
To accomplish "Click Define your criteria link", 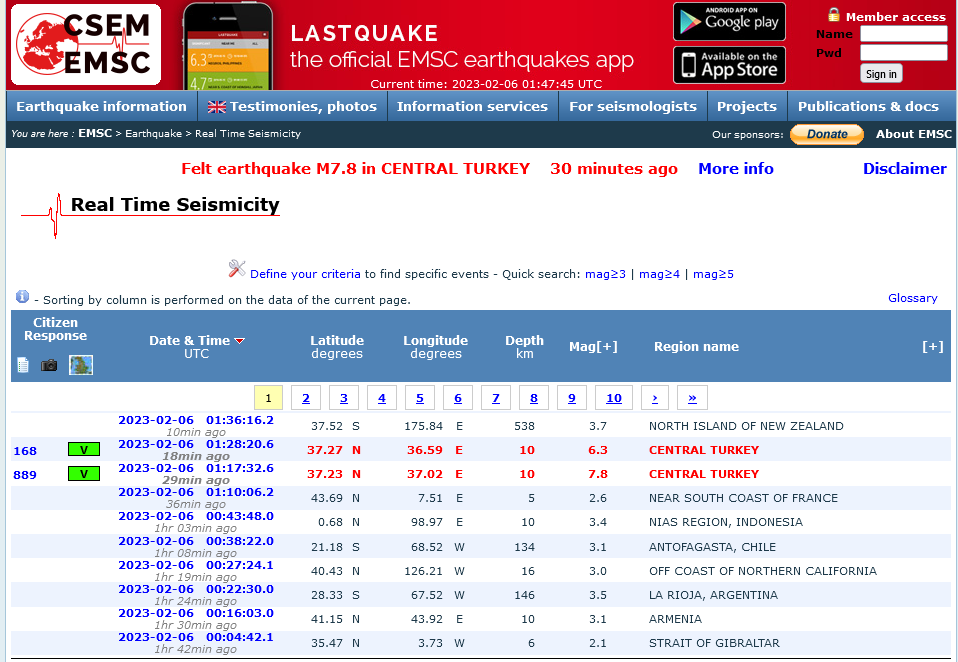I will point(305,274).
